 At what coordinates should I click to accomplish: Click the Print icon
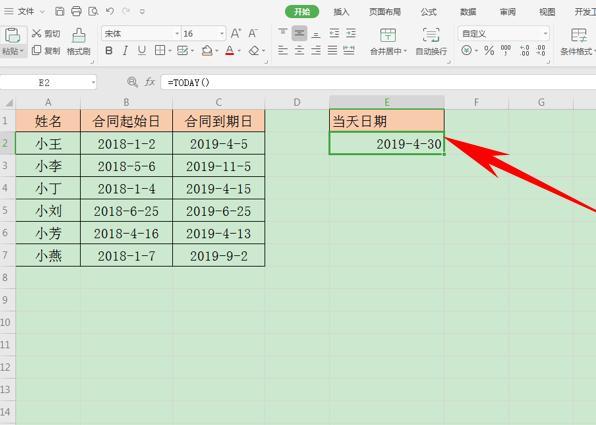pyautogui.click(x=76, y=11)
